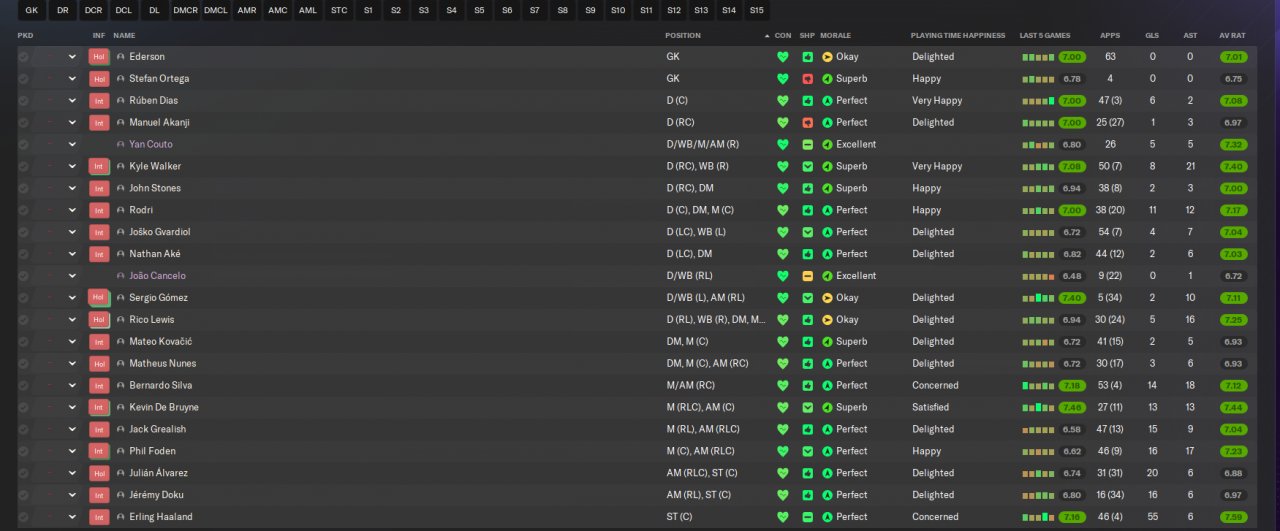Click Bernardo Silva's Concerned playing time status

pyautogui.click(x=935, y=386)
